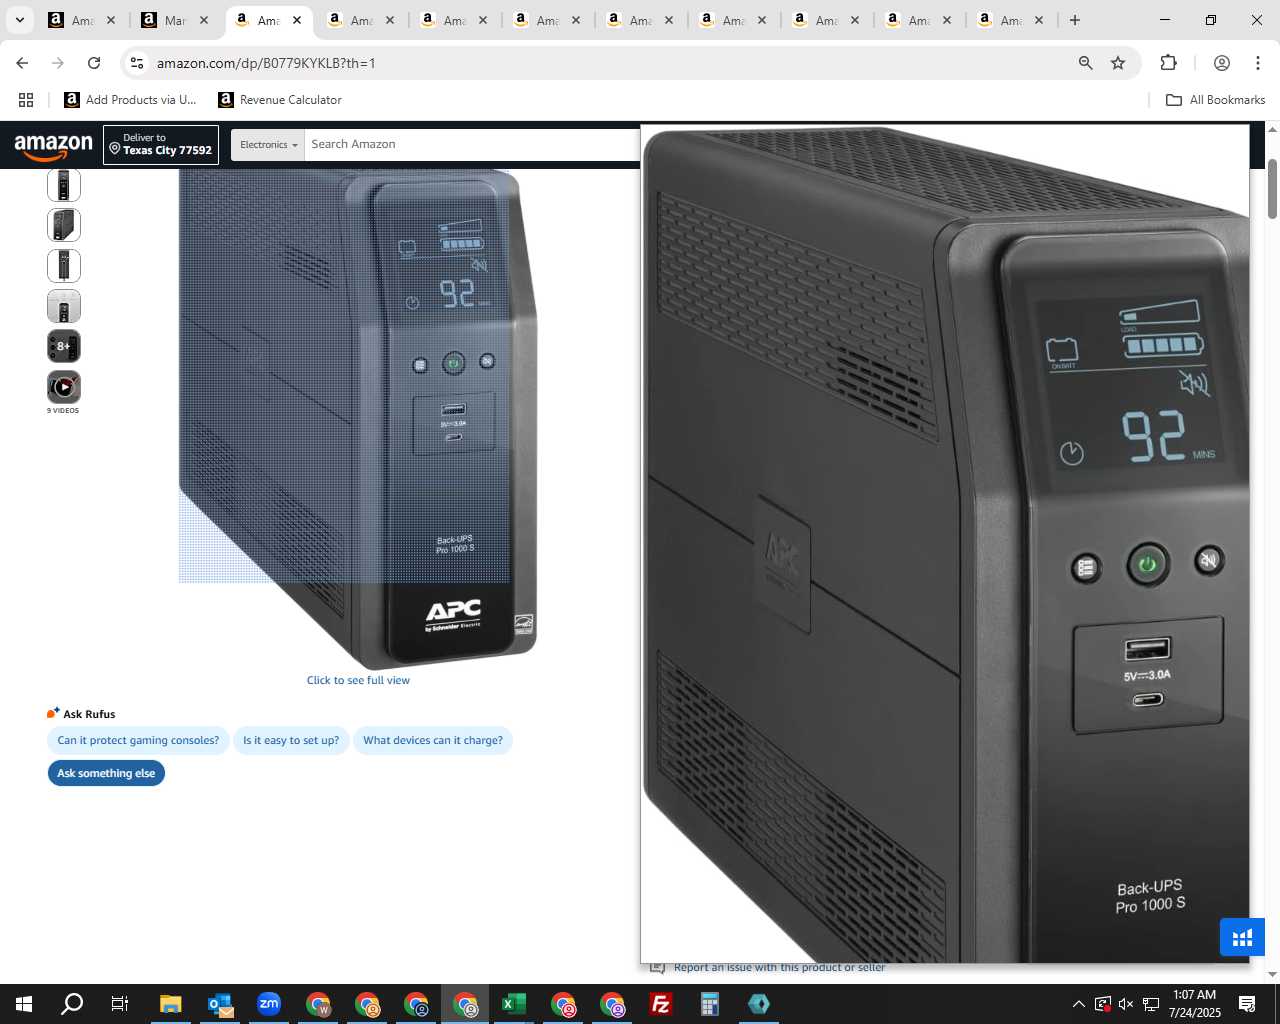Open Task View on the taskbar

[x=119, y=1004]
